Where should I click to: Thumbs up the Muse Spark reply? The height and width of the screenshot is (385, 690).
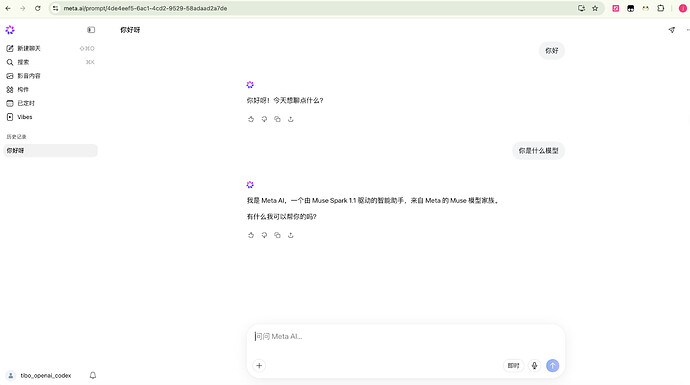tap(251, 235)
